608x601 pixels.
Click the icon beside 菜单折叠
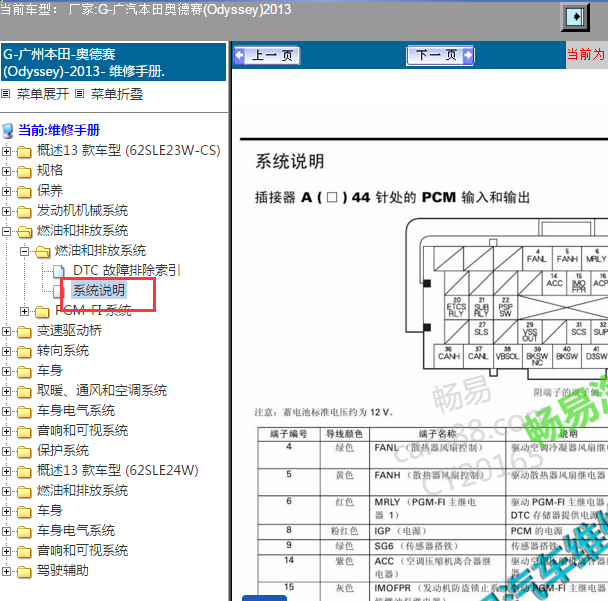[79, 93]
